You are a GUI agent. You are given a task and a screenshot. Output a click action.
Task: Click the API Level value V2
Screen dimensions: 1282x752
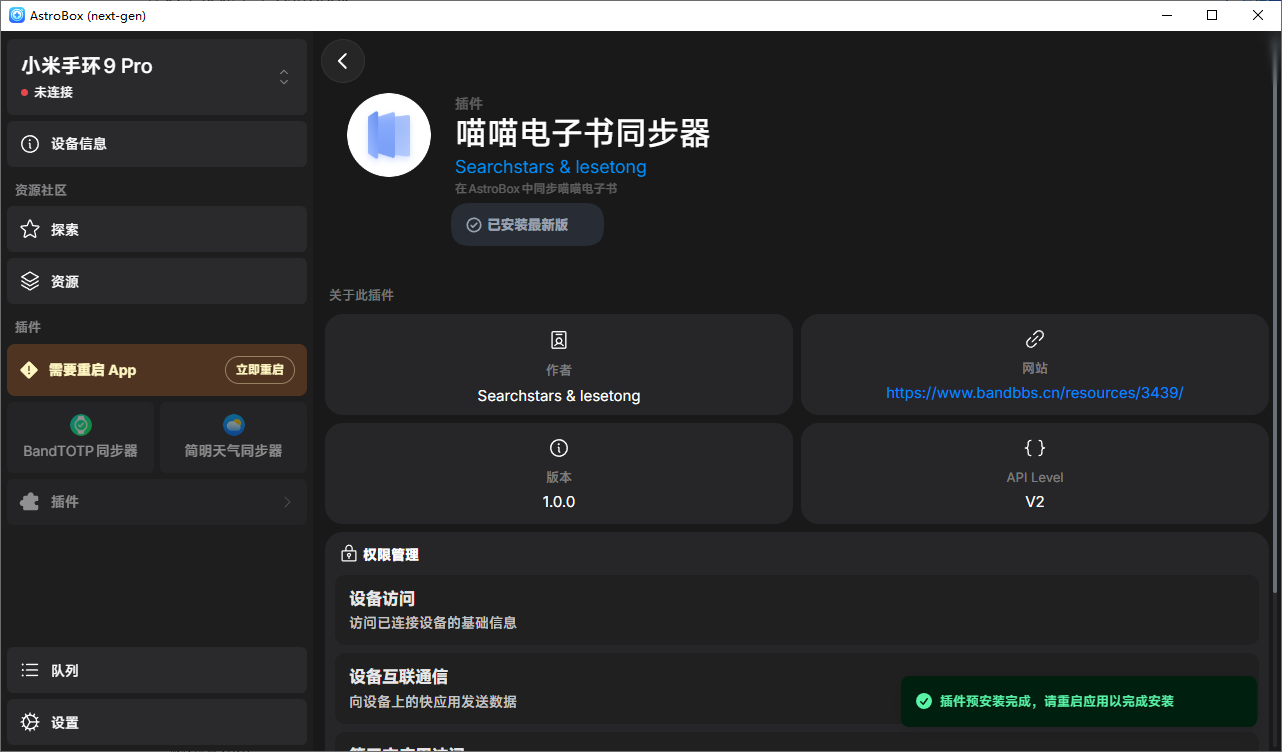pos(1035,502)
